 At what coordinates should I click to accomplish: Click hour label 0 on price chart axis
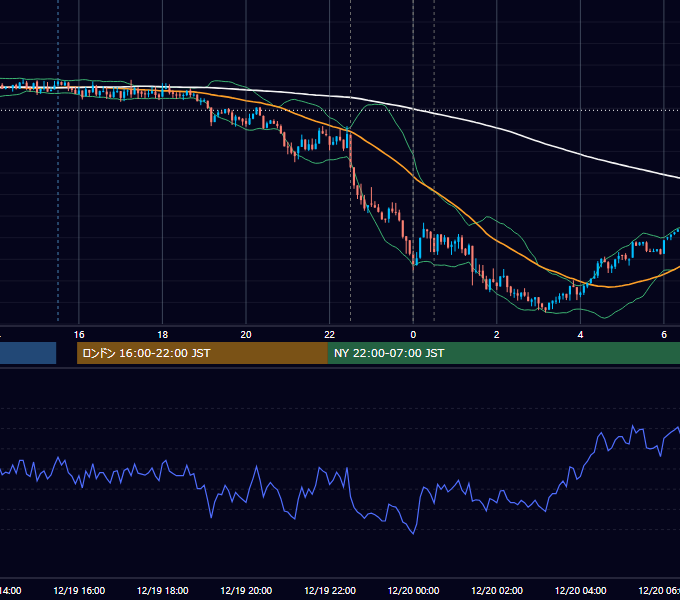[x=413, y=334]
